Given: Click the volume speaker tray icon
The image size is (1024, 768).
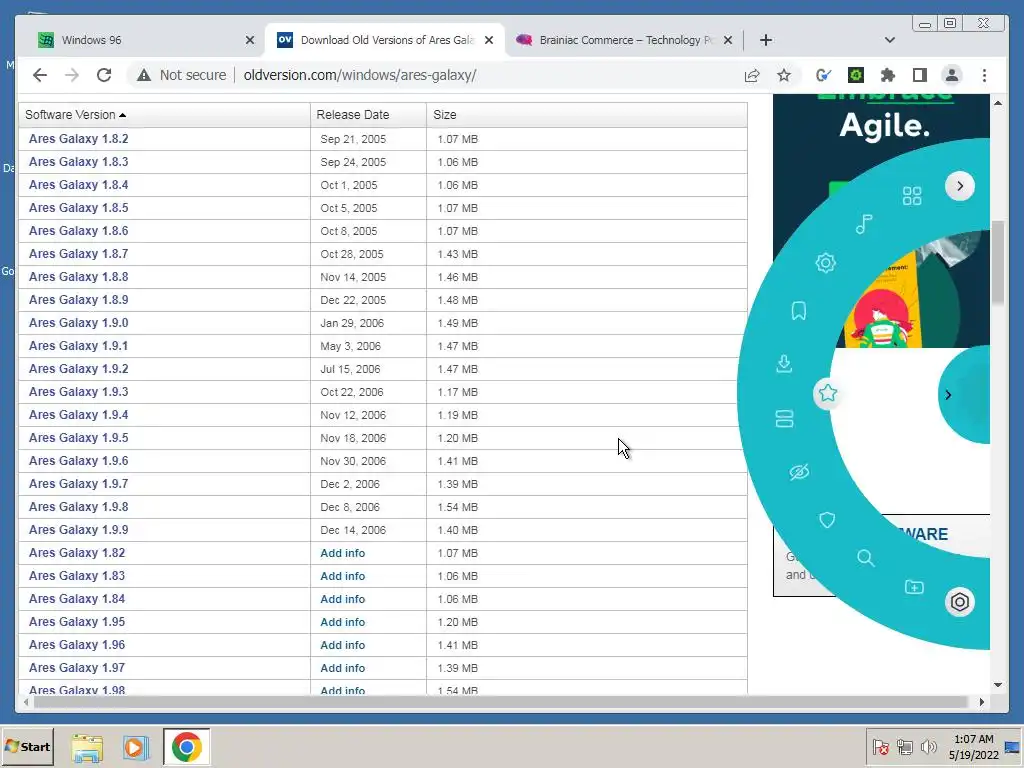Looking at the screenshot, I should [928, 746].
